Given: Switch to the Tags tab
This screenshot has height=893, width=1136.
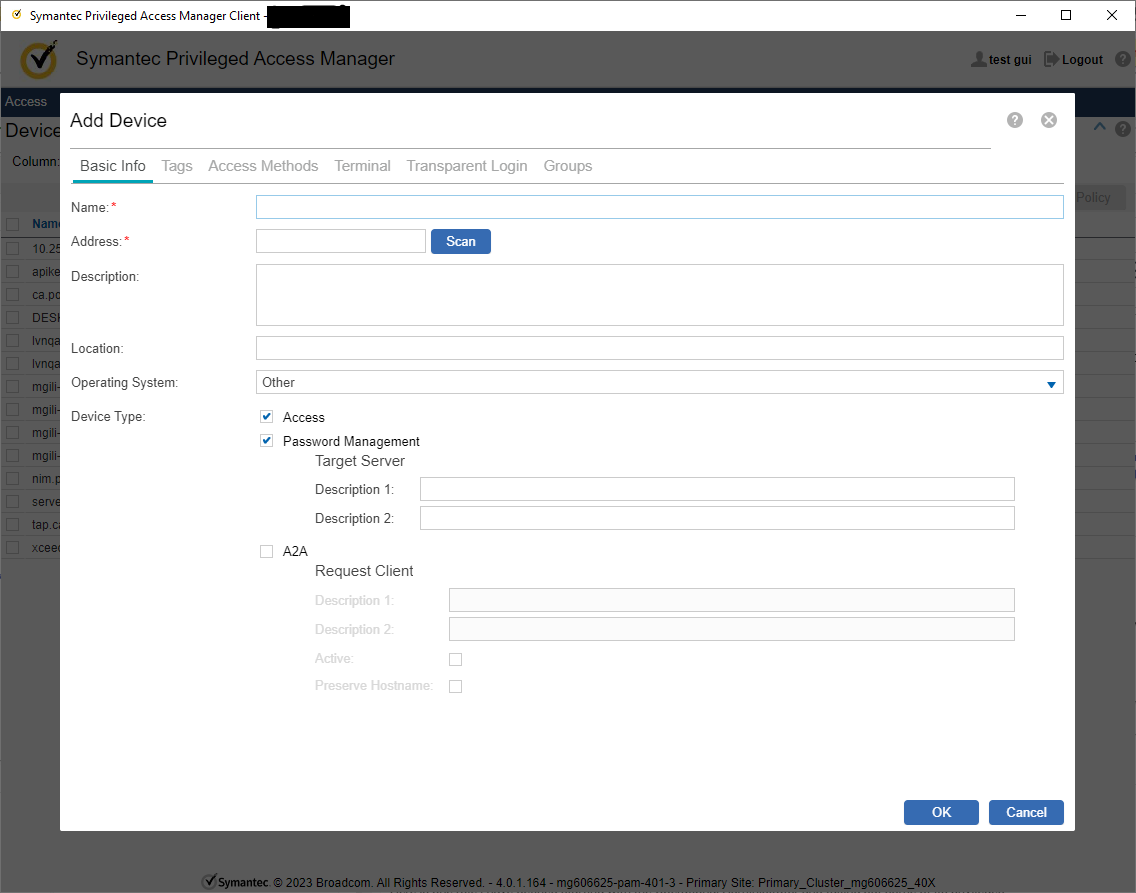Looking at the screenshot, I should point(177,166).
